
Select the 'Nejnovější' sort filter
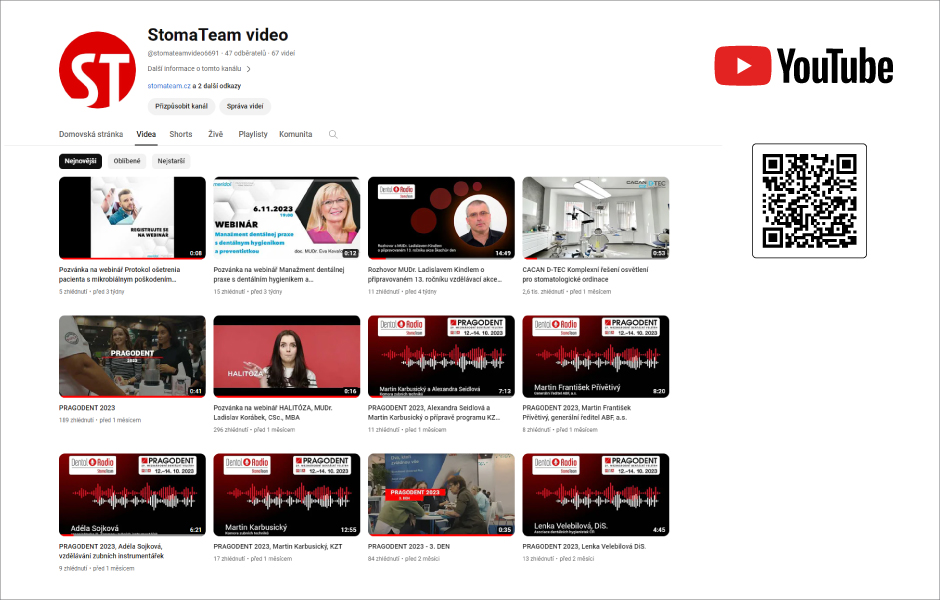tap(80, 161)
